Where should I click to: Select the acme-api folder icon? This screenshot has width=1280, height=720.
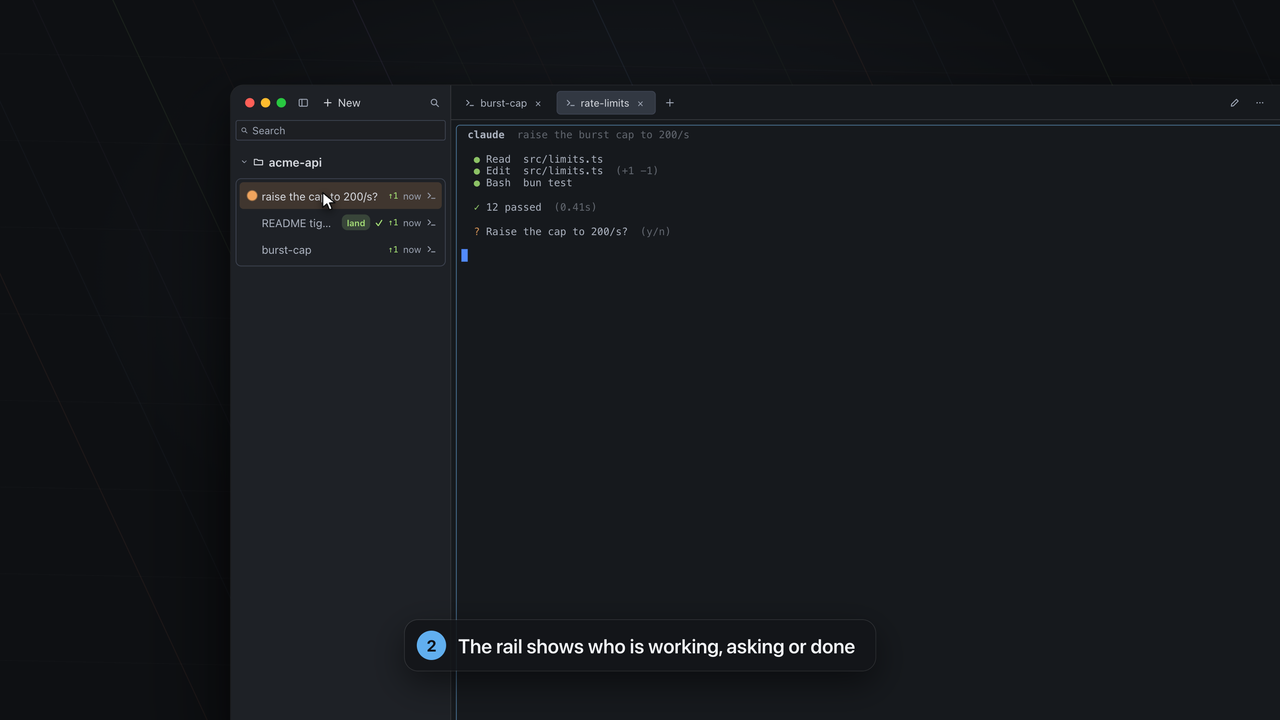(x=258, y=162)
